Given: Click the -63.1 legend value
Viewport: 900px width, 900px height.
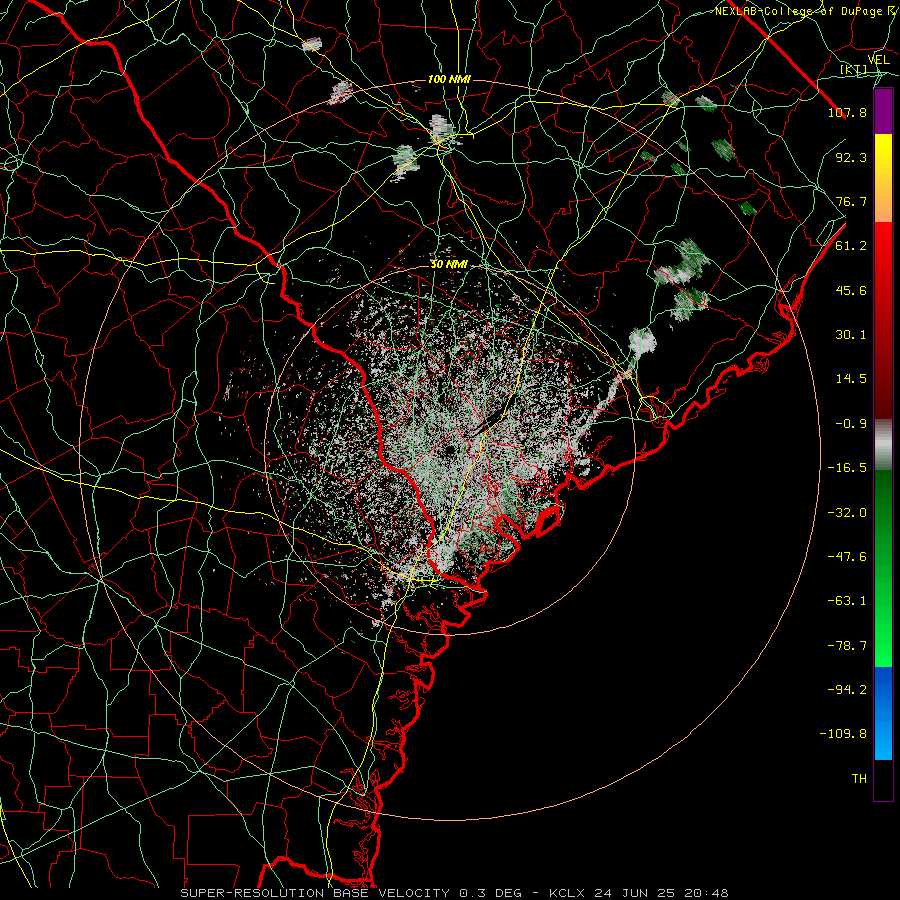Looking at the screenshot, I should 847,601.
